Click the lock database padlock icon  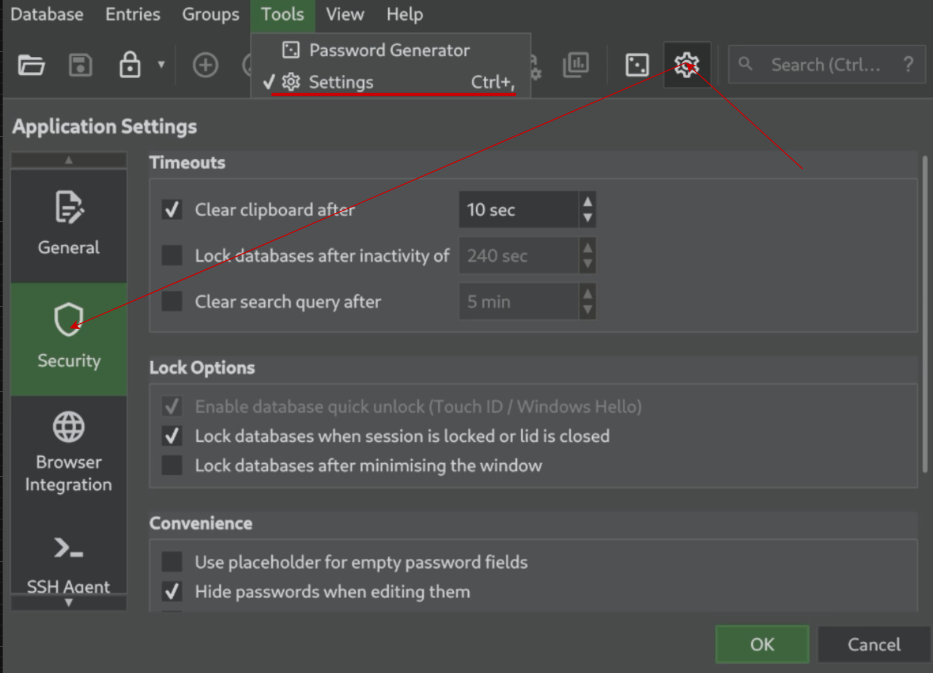pos(130,66)
